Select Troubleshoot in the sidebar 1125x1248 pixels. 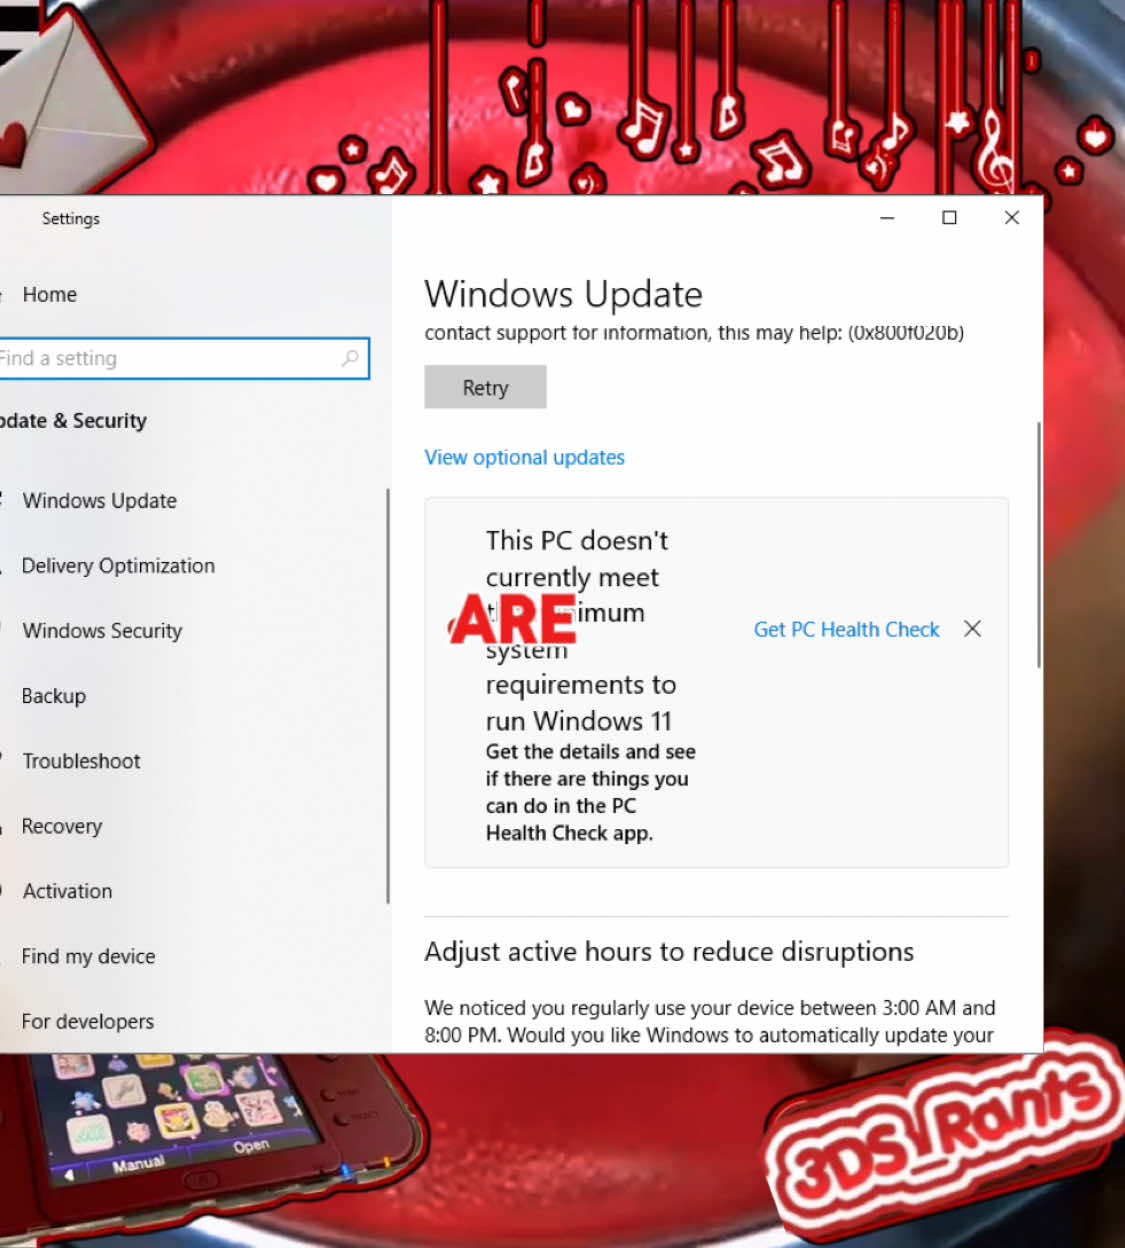click(x=81, y=760)
